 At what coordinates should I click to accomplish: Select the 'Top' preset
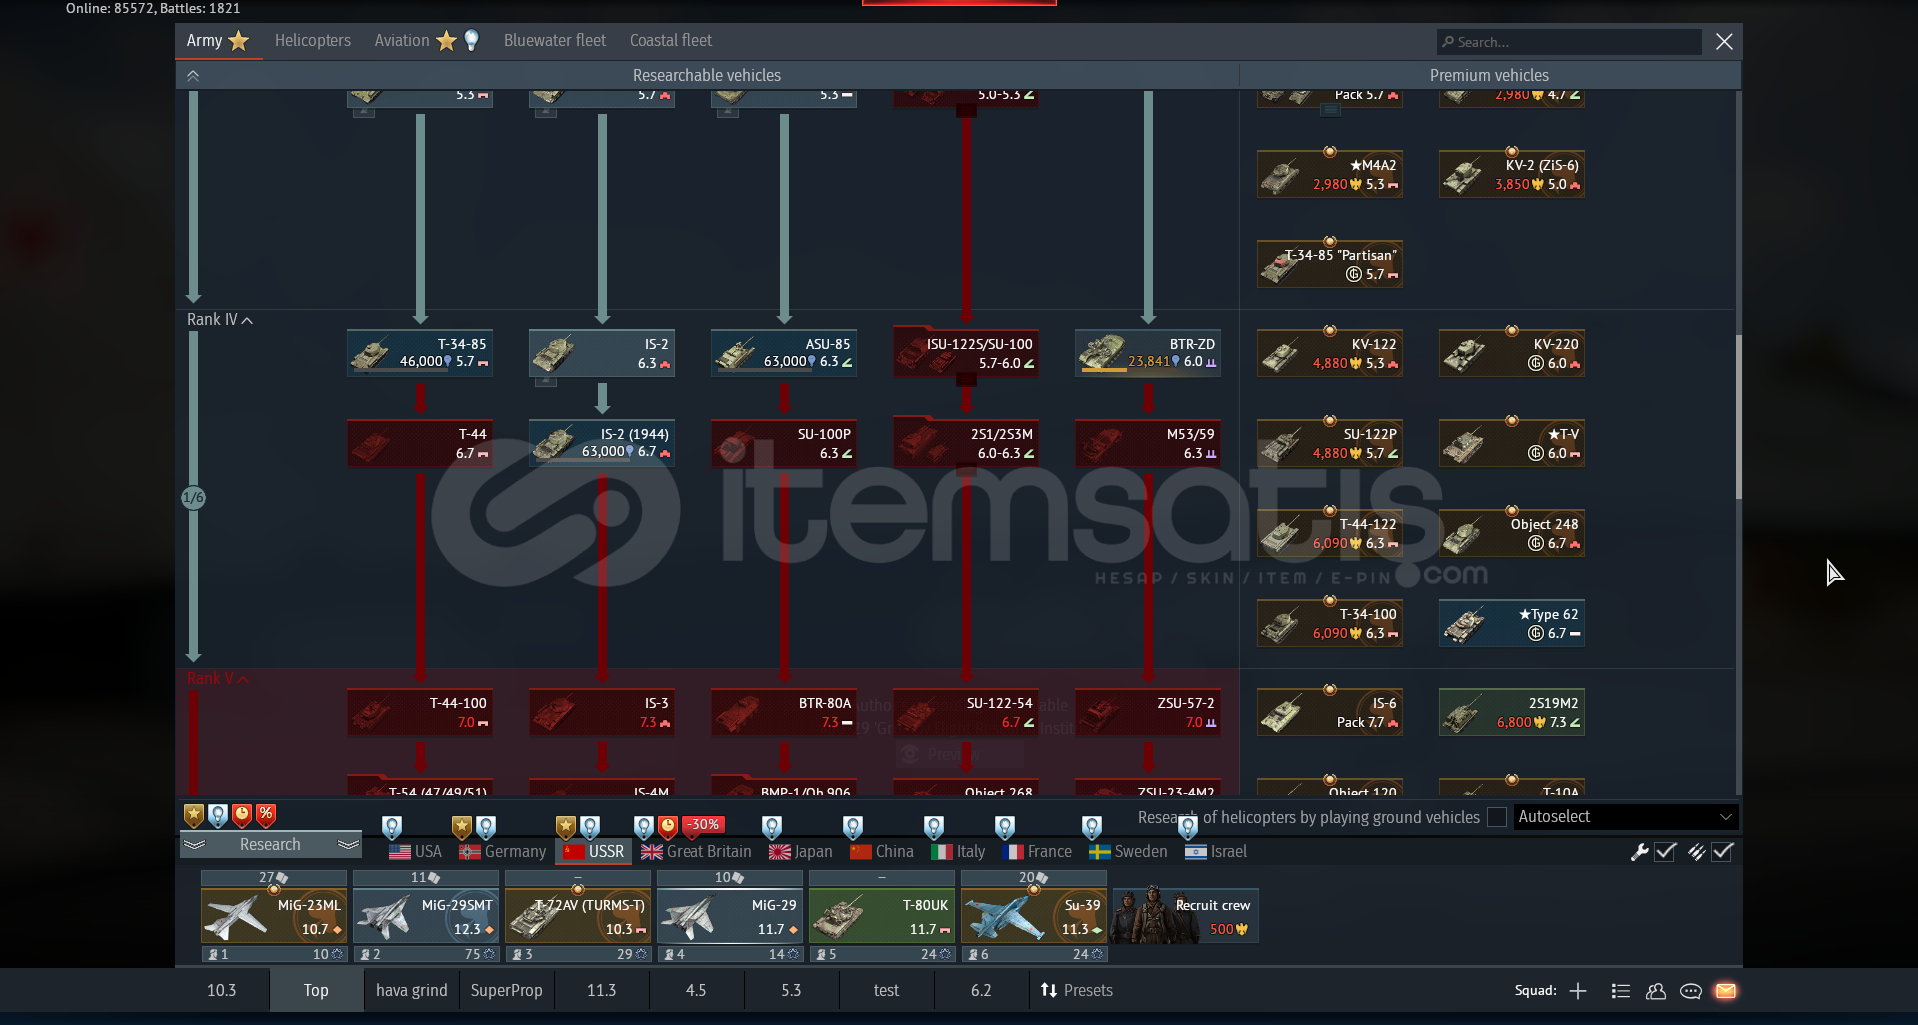click(316, 991)
